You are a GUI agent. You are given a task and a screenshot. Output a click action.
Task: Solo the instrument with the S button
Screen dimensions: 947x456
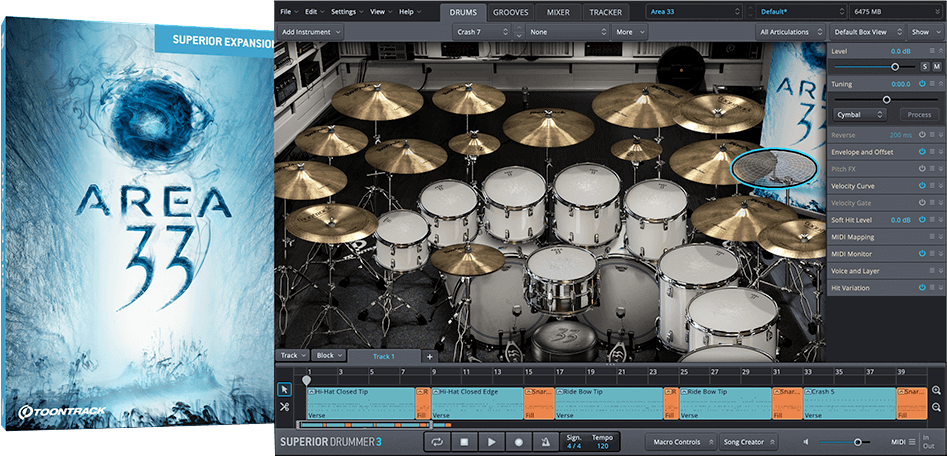[925, 66]
